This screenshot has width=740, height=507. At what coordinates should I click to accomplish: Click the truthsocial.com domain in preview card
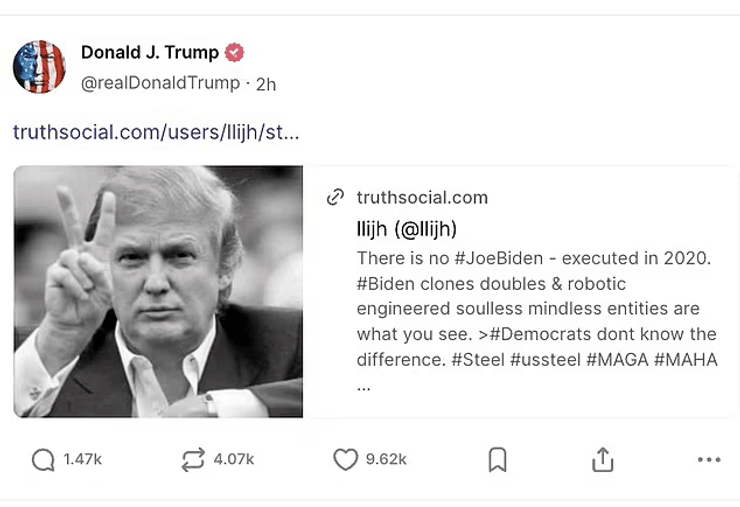pyautogui.click(x=422, y=198)
